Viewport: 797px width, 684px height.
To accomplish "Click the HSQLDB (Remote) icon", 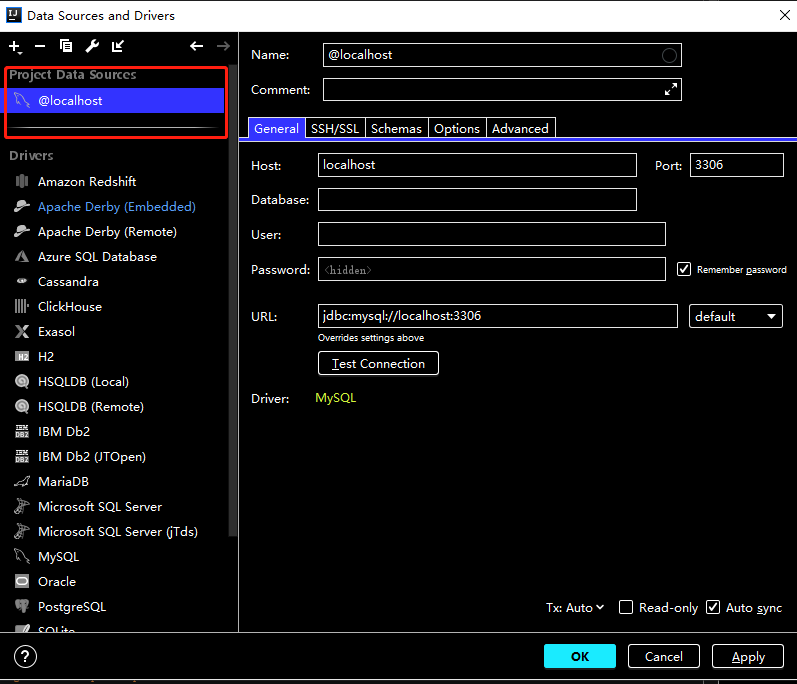I will 22,406.
